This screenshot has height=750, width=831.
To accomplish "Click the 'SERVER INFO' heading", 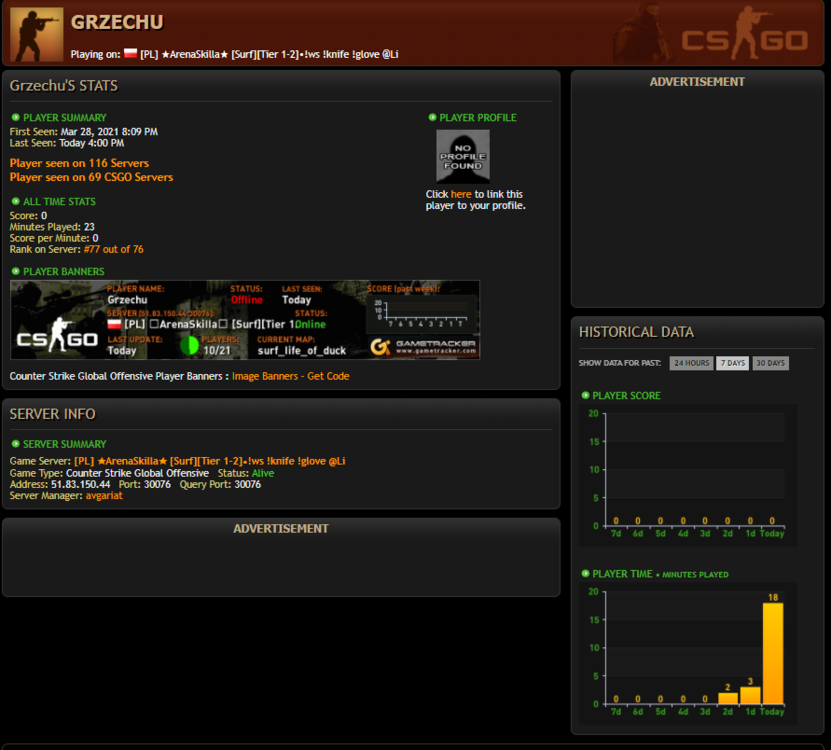I will (x=52, y=414).
